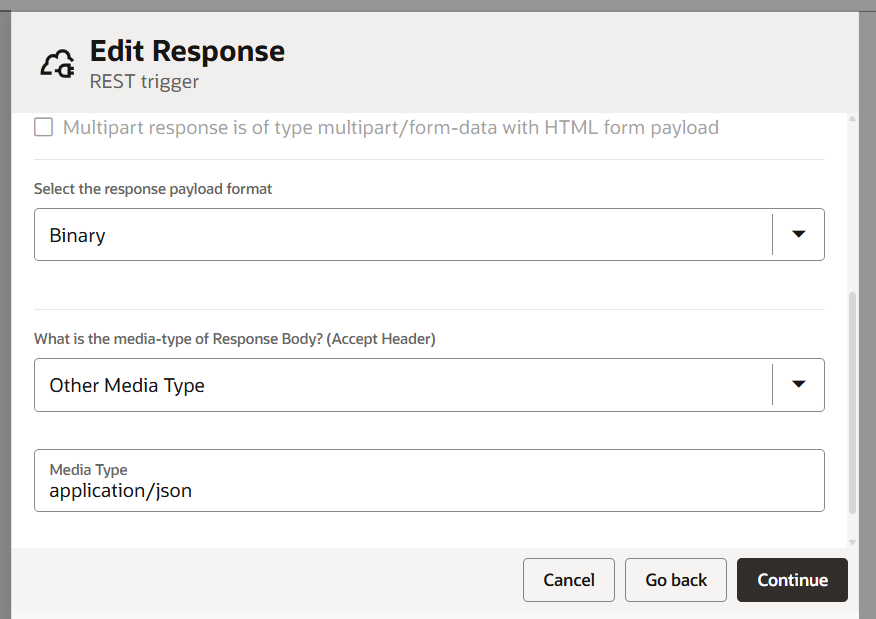Open the Binary payload format combo box
Screen dimensions: 876x619
click(x=402, y=235)
